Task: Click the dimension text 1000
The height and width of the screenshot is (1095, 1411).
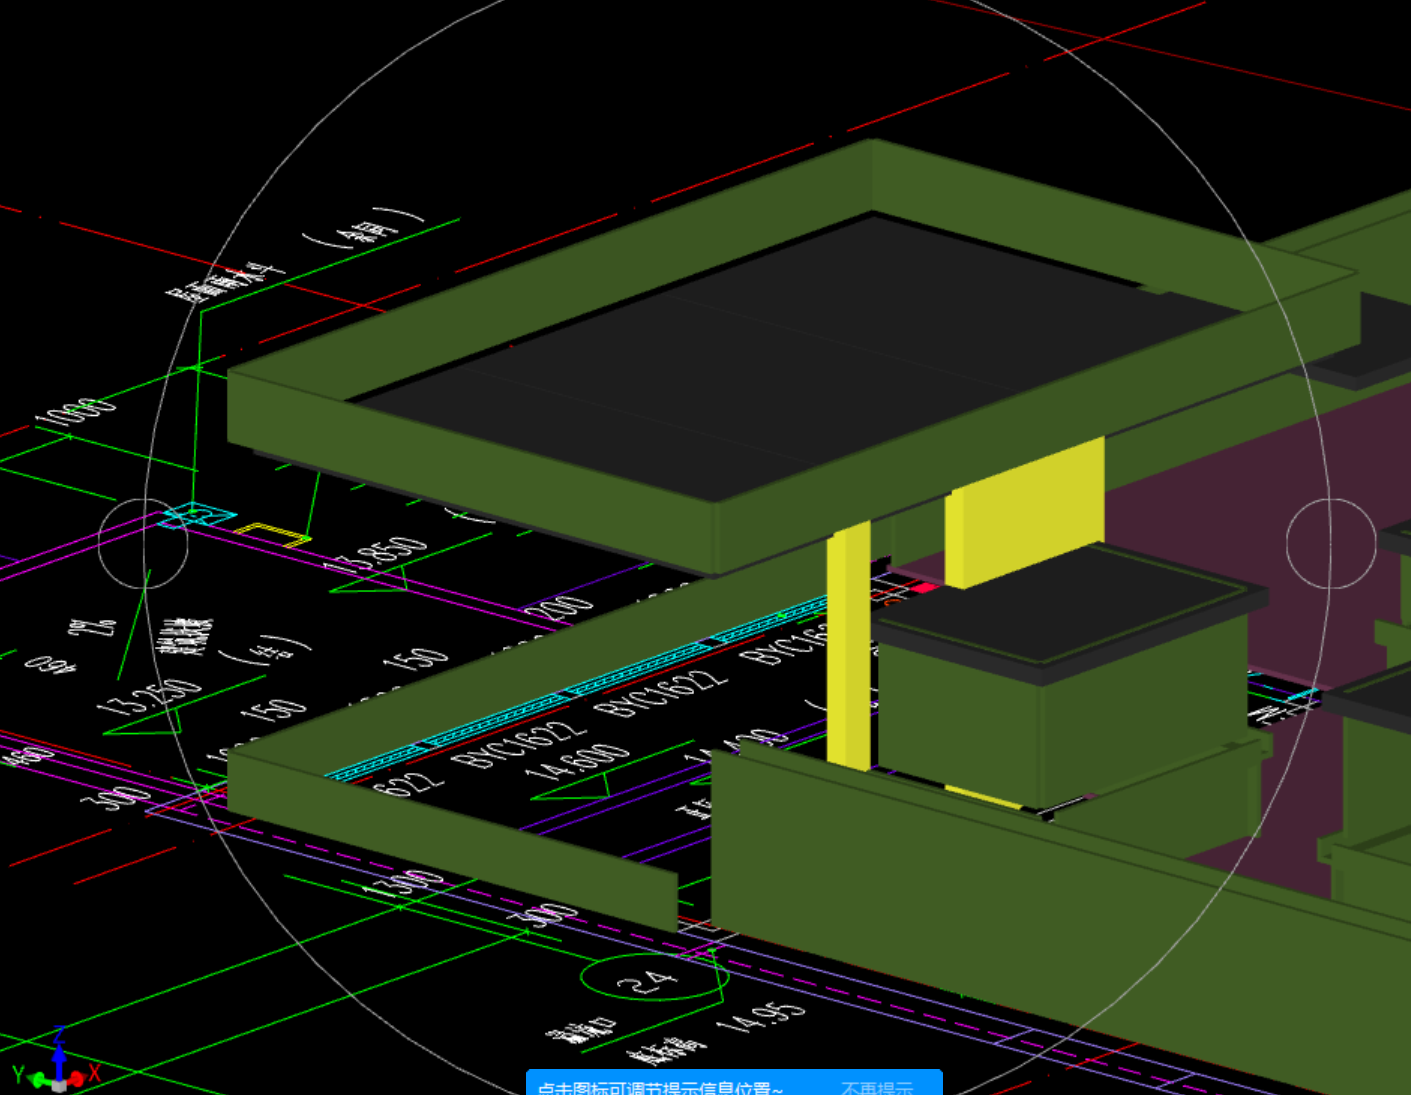Action: tap(75, 411)
